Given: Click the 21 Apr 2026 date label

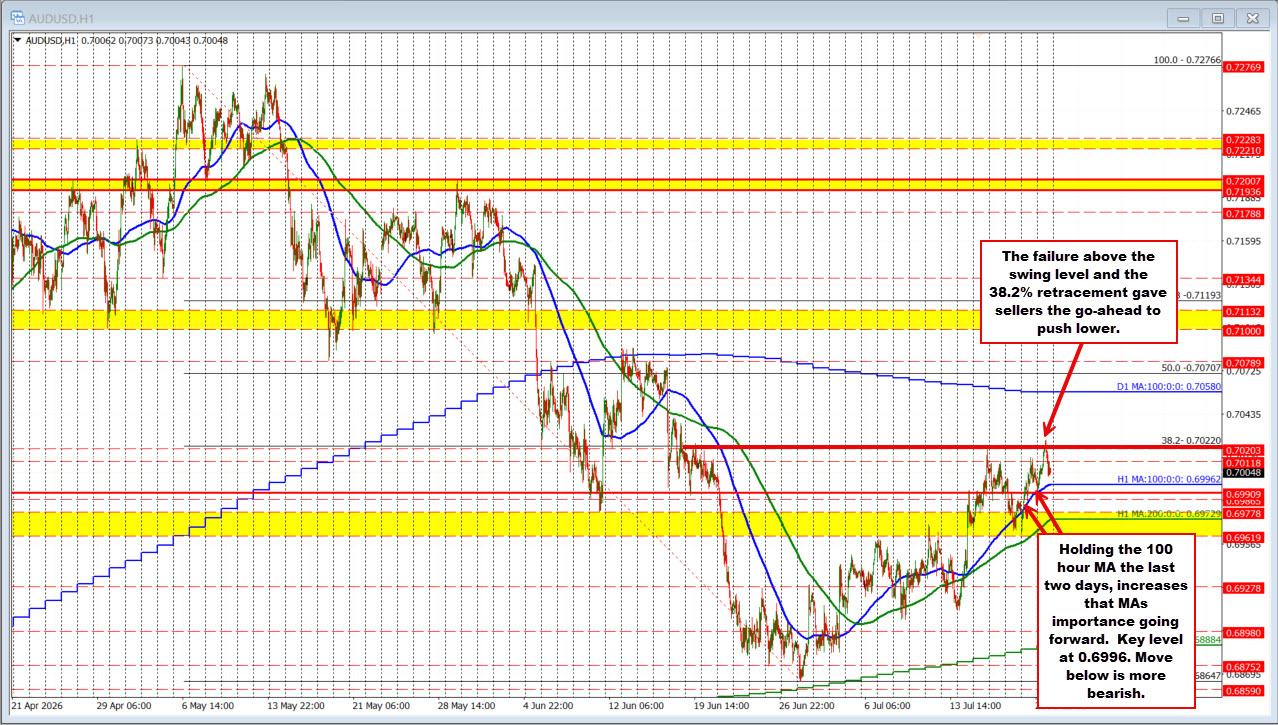Looking at the screenshot, I should 36,704.
